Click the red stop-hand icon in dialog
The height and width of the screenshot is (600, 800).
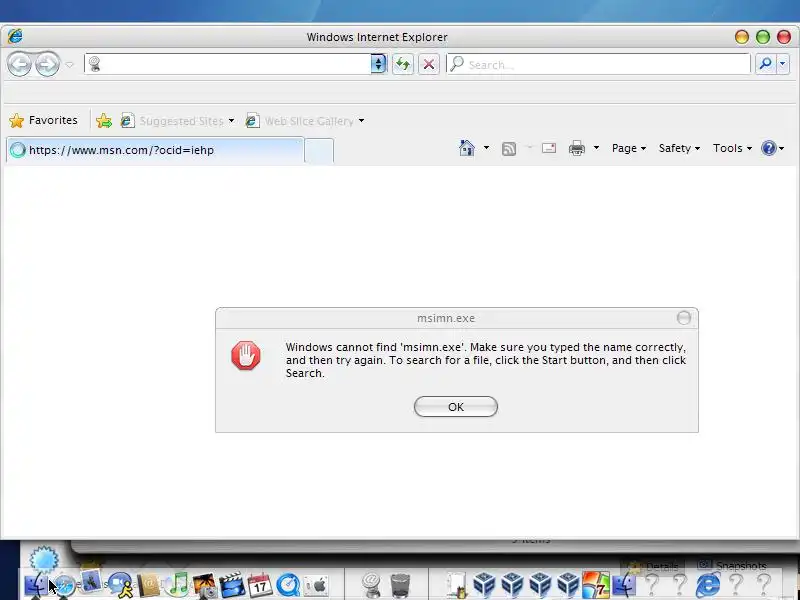246,356
